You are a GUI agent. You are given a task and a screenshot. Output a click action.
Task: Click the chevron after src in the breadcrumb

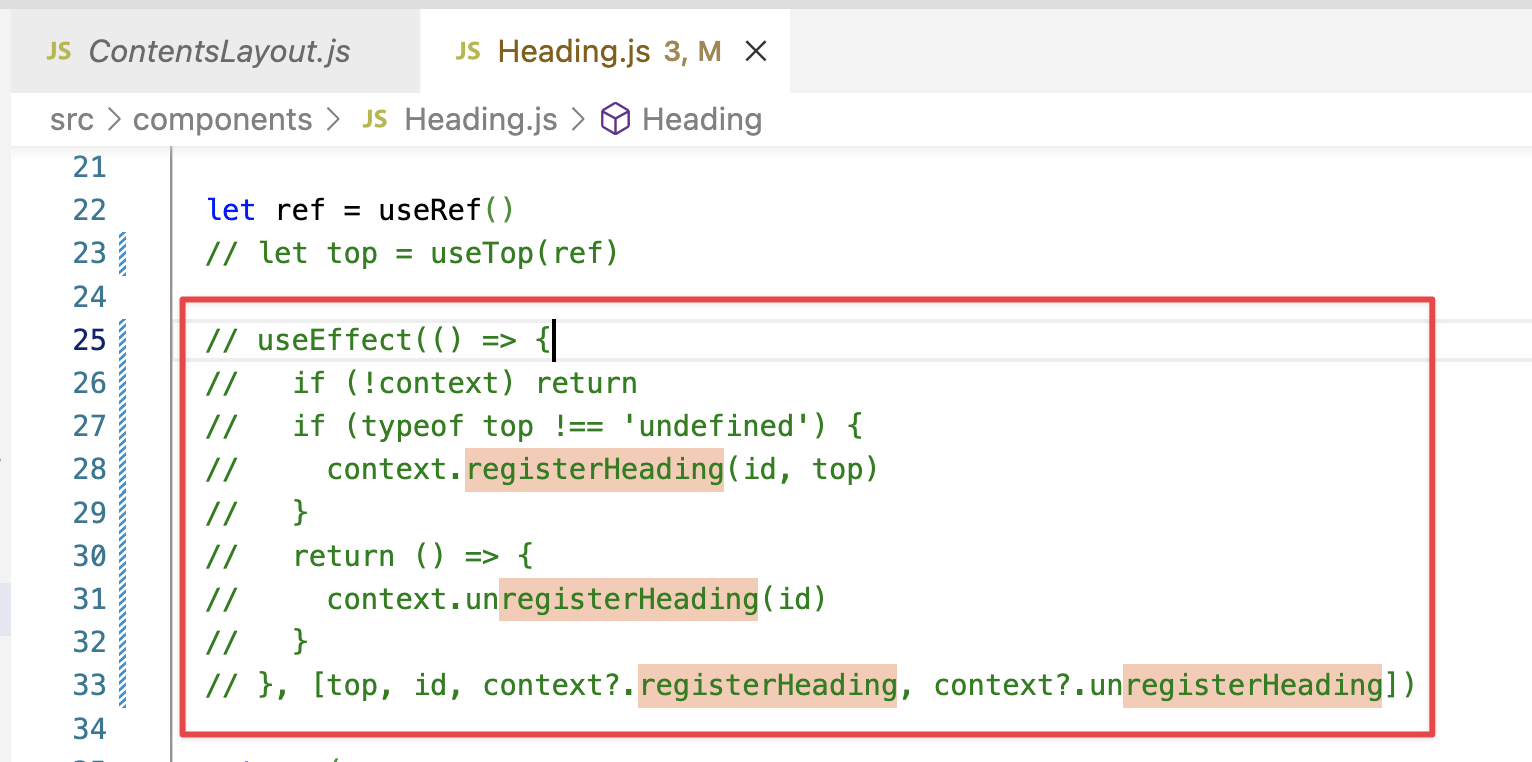click(113, 119)
